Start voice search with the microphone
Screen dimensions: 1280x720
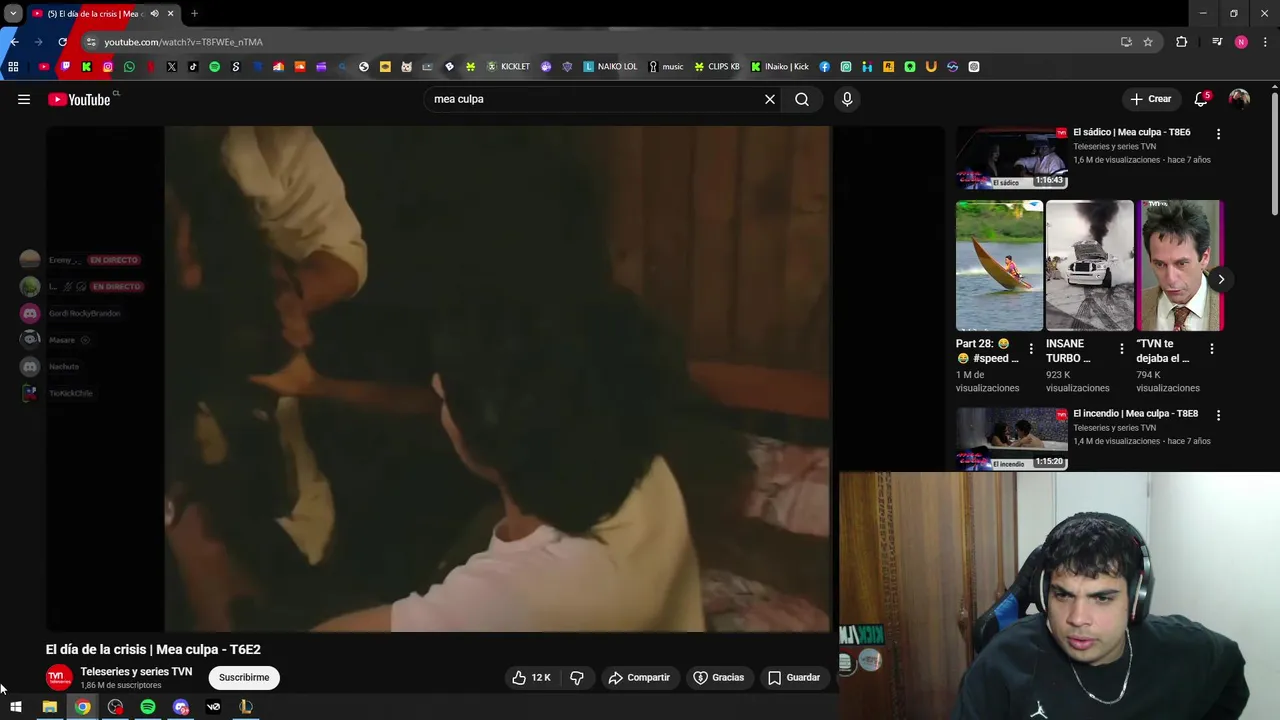pos(847,99)
